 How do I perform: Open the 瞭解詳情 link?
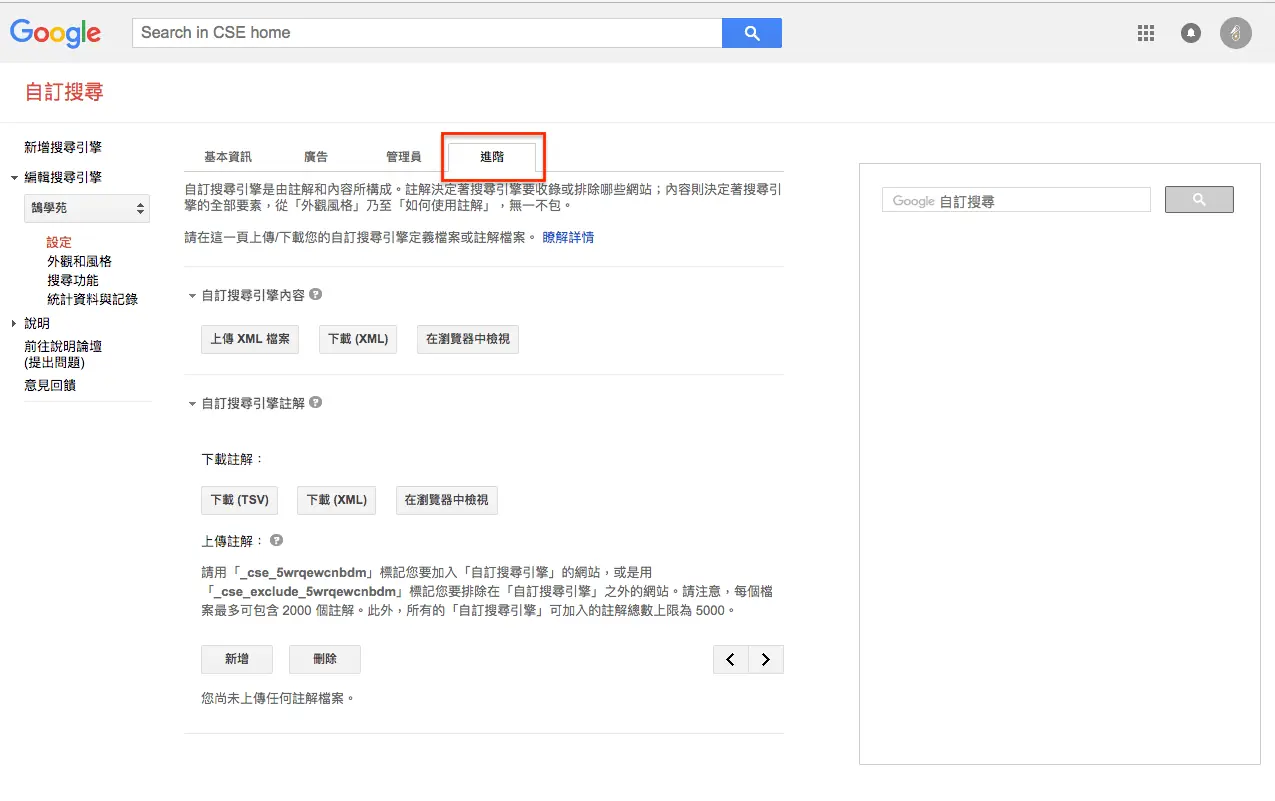pos(568,237)
